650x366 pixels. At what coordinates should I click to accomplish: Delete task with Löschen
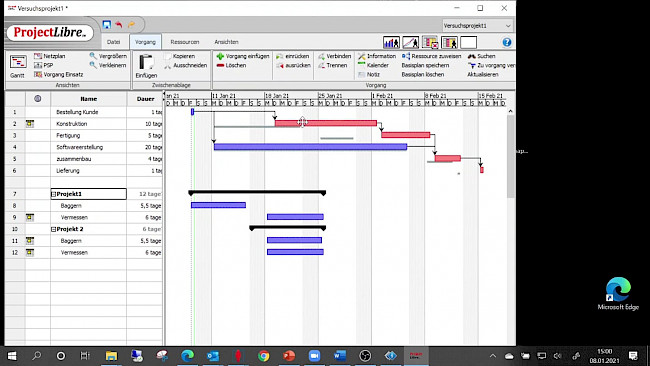[x=231, y=65]
